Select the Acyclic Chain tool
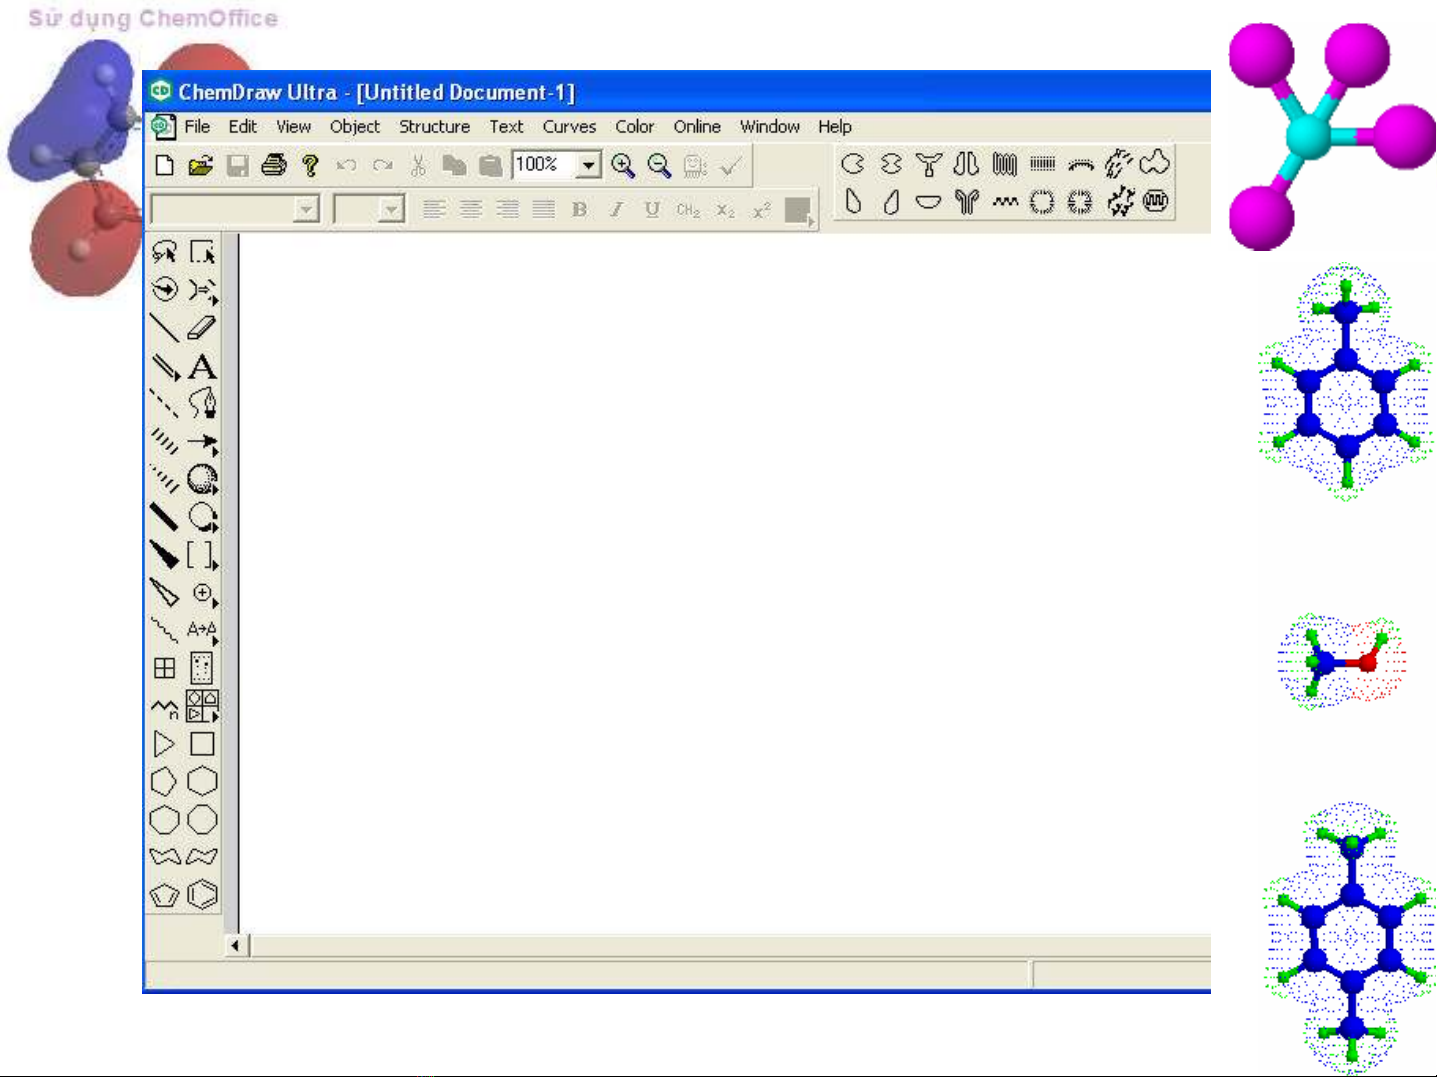 (x=164, y=707)
